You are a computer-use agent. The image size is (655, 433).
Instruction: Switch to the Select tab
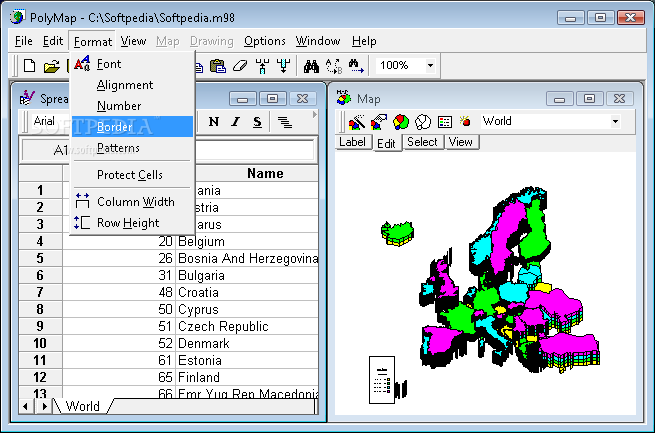coord(422,142)
